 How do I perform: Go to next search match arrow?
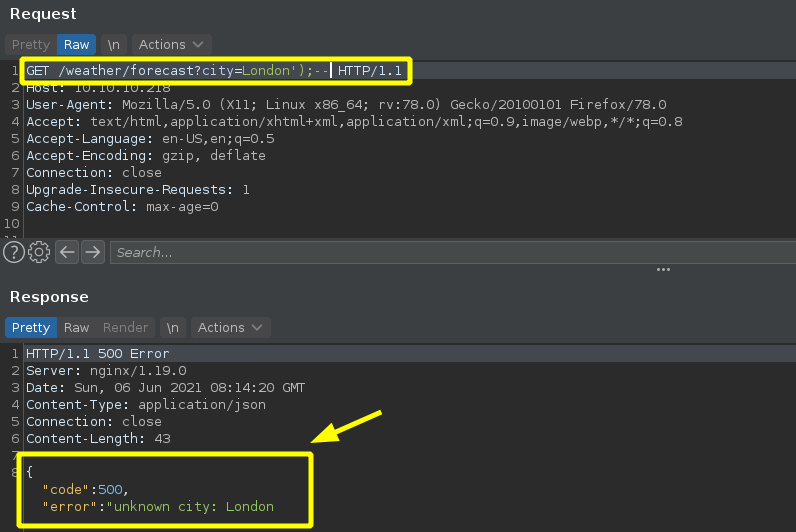(93, 252)
